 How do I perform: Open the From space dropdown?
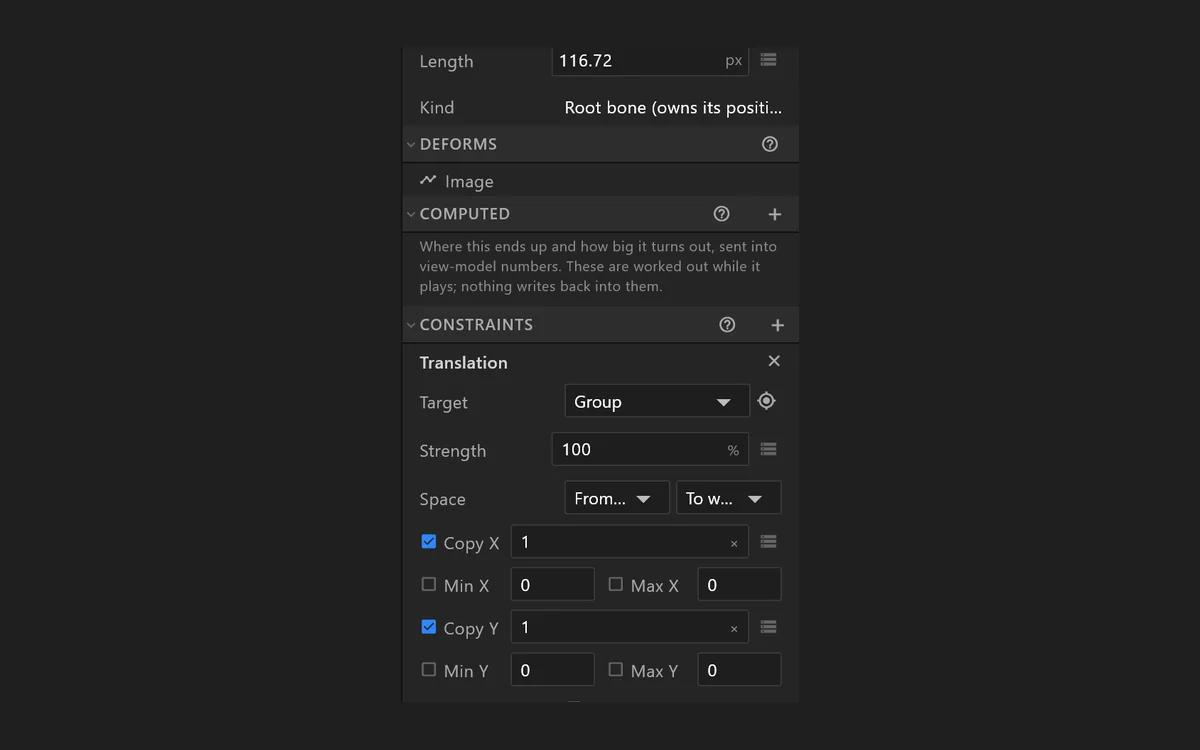click(x=617, y=498)
